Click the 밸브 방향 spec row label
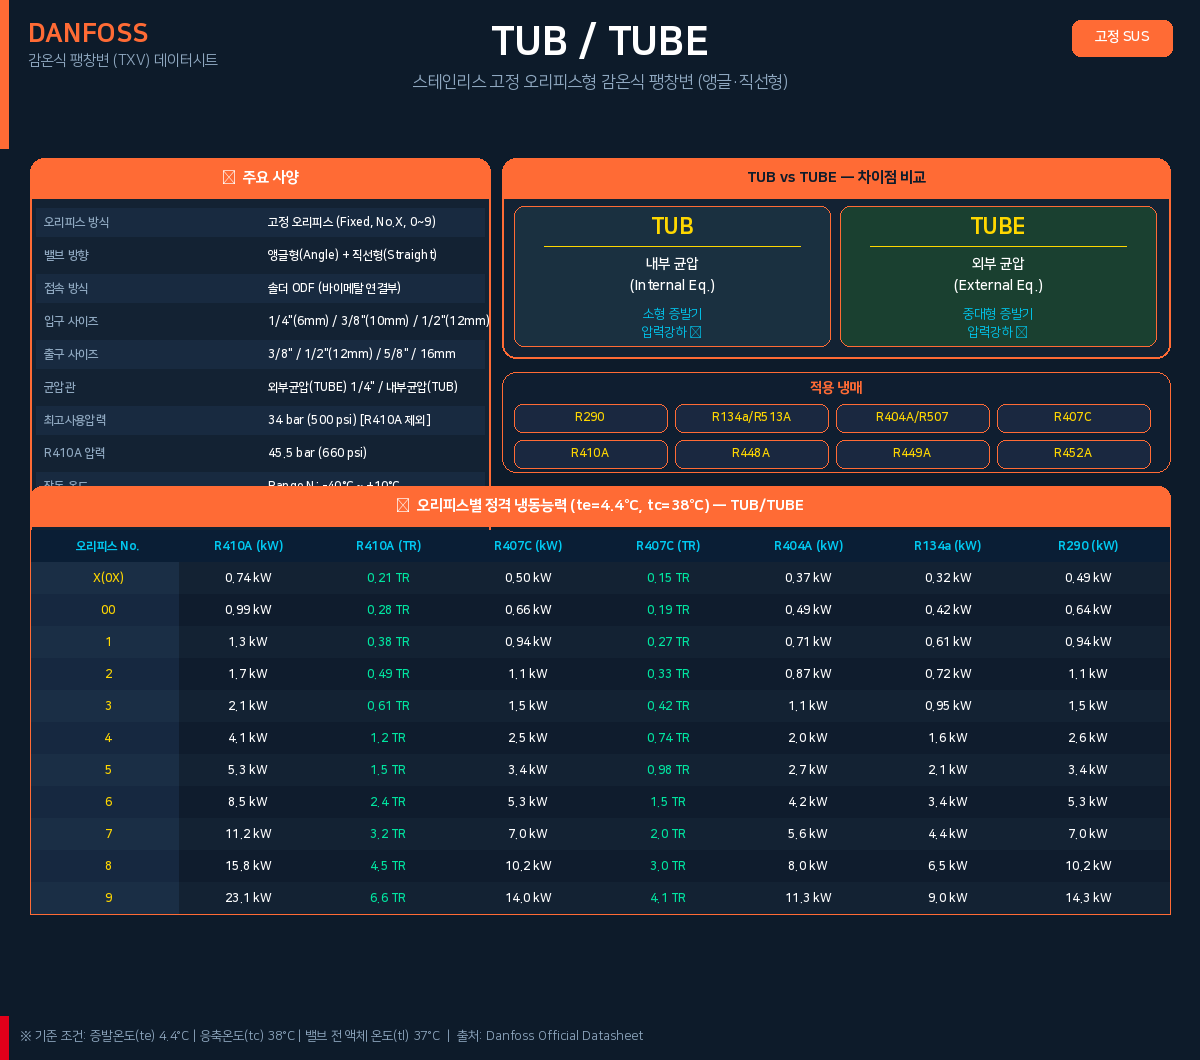 66,256
